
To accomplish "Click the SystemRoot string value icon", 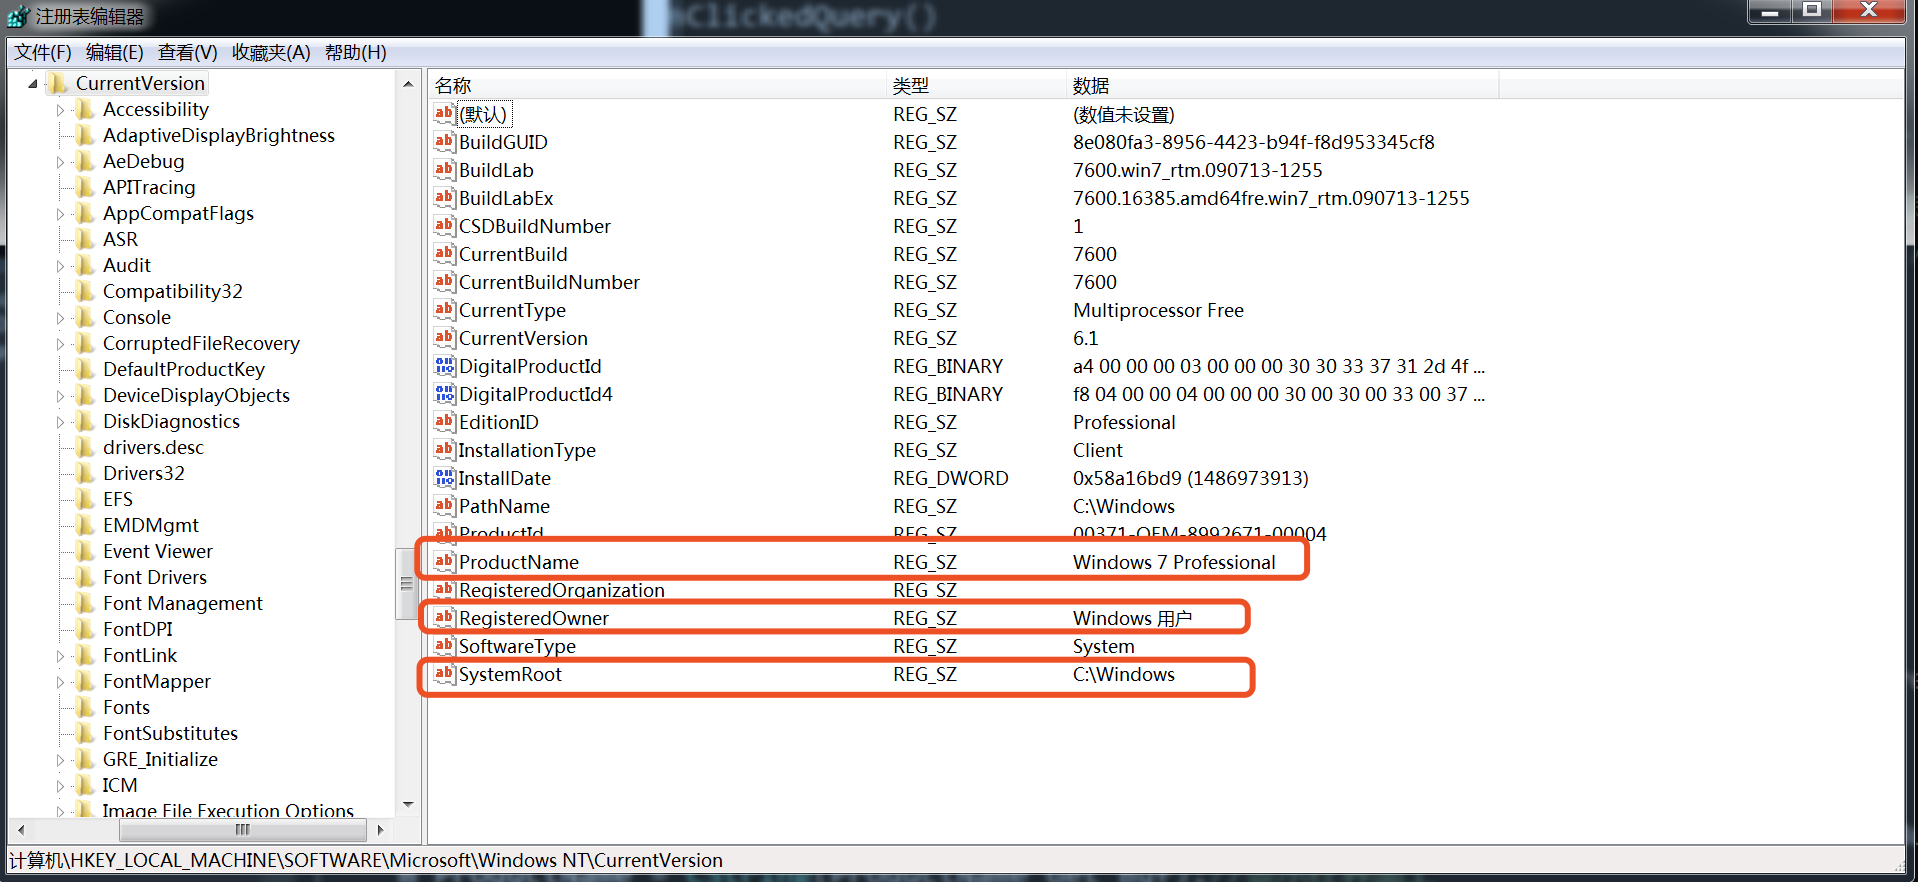I will [x=444, y=674].
